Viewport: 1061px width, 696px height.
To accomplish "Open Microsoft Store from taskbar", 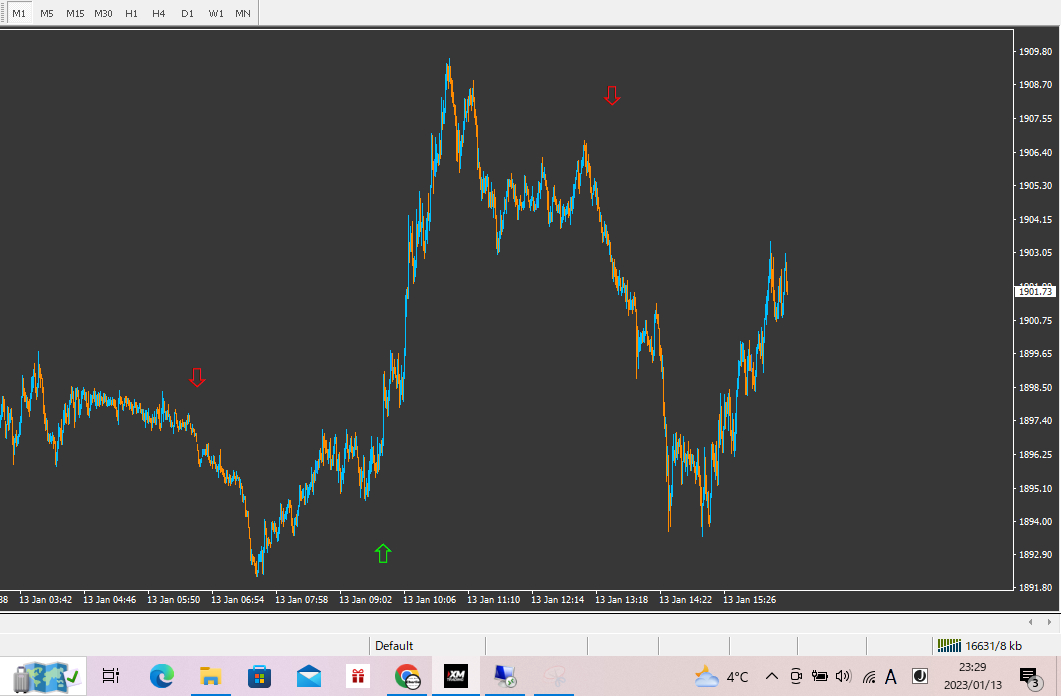I will (259, 676).
